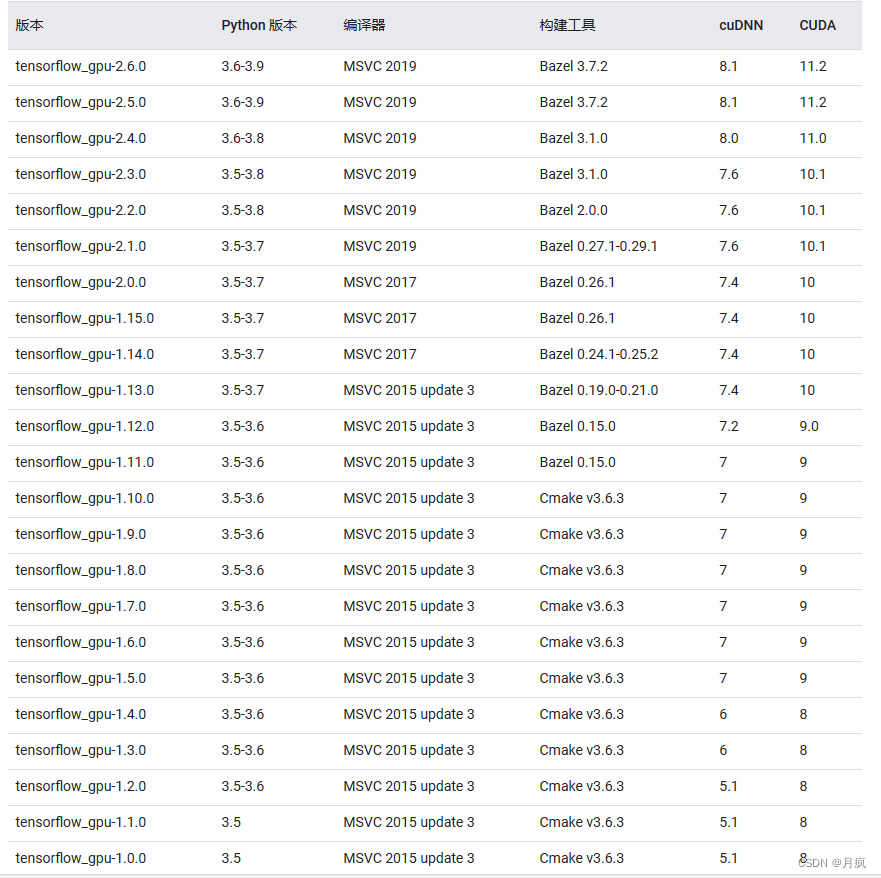Select the tensorflow_gpu-1.3.0 cell
The height and width of the screenshot is (878, 881).
pos(80,749)
